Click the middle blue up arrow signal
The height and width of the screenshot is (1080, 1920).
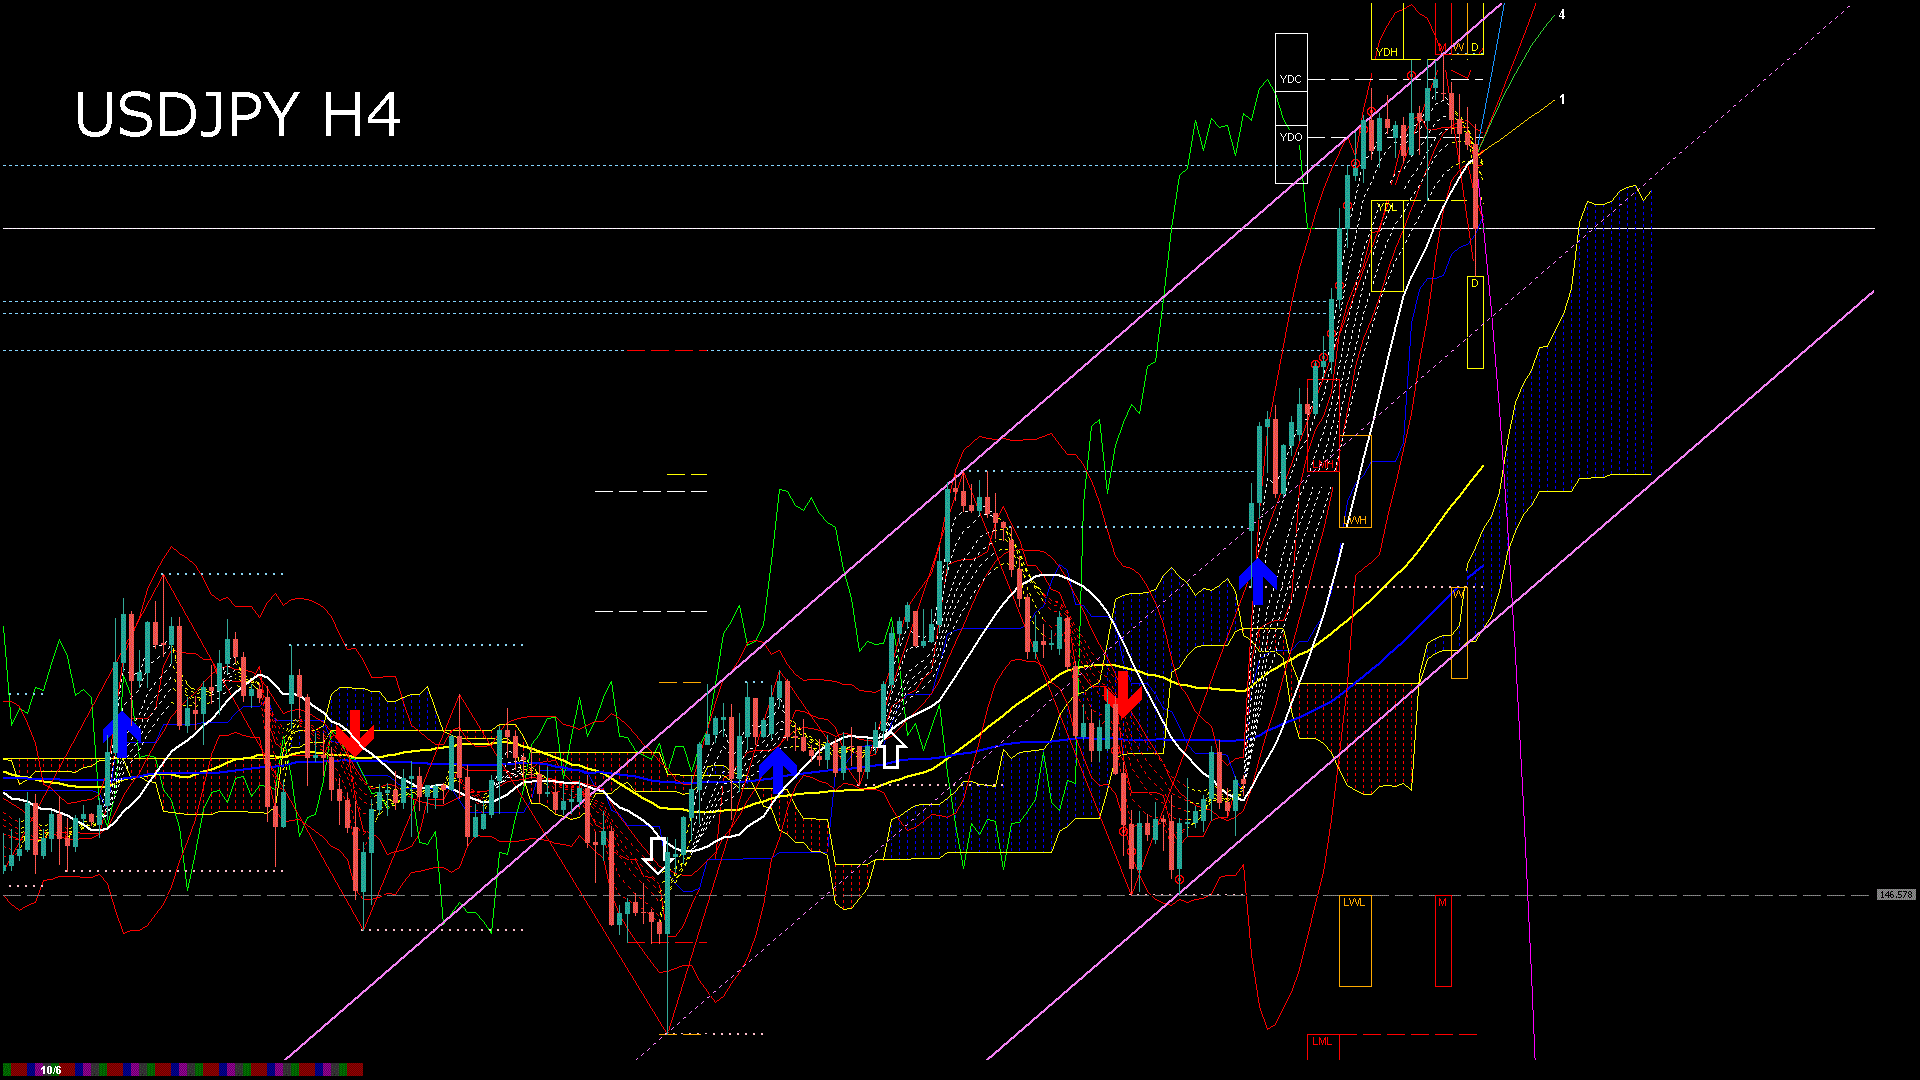point(777,770)
